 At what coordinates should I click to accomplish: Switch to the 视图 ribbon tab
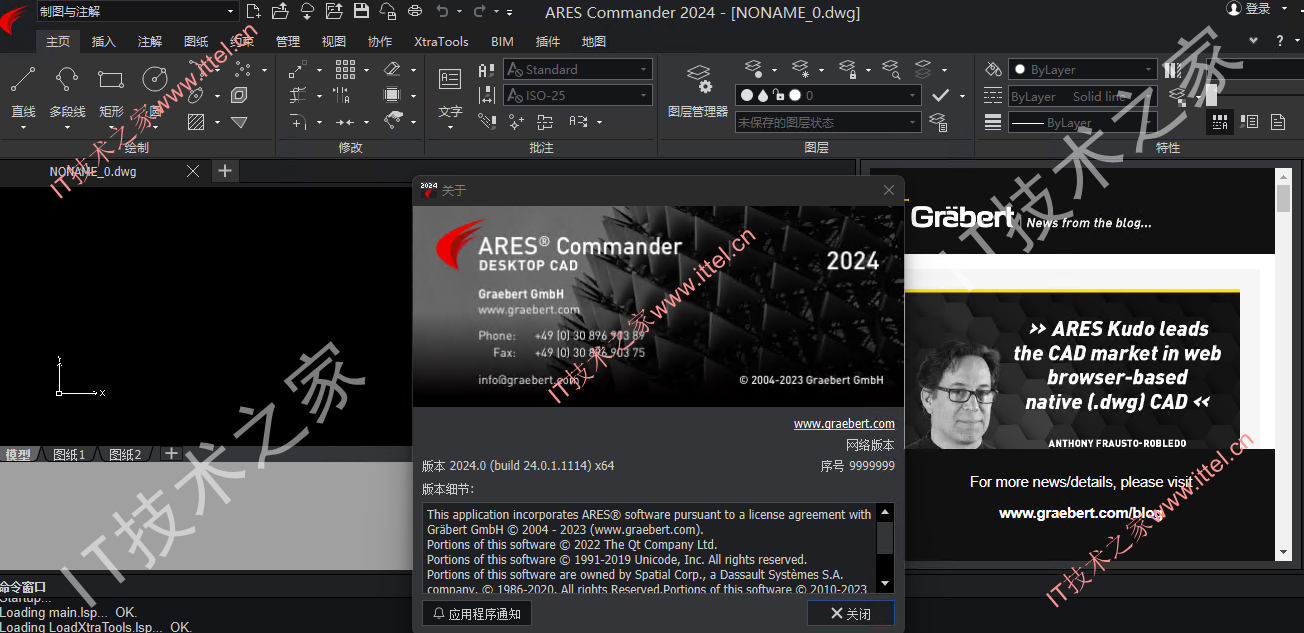(334, 41)
